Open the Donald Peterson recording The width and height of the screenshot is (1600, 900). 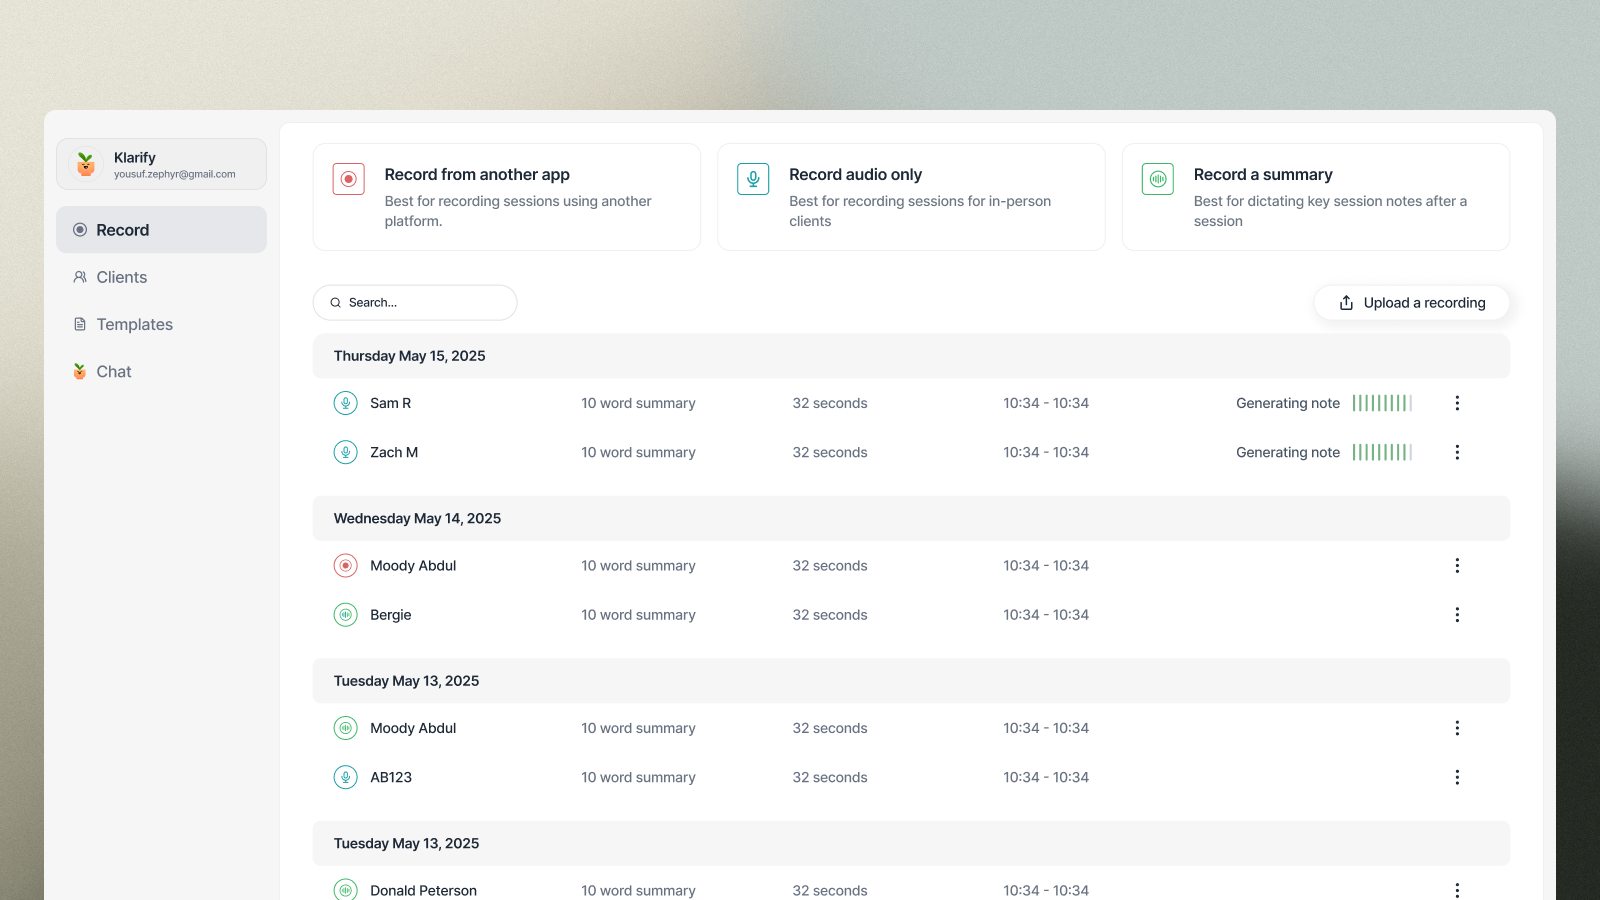(423, 890)
